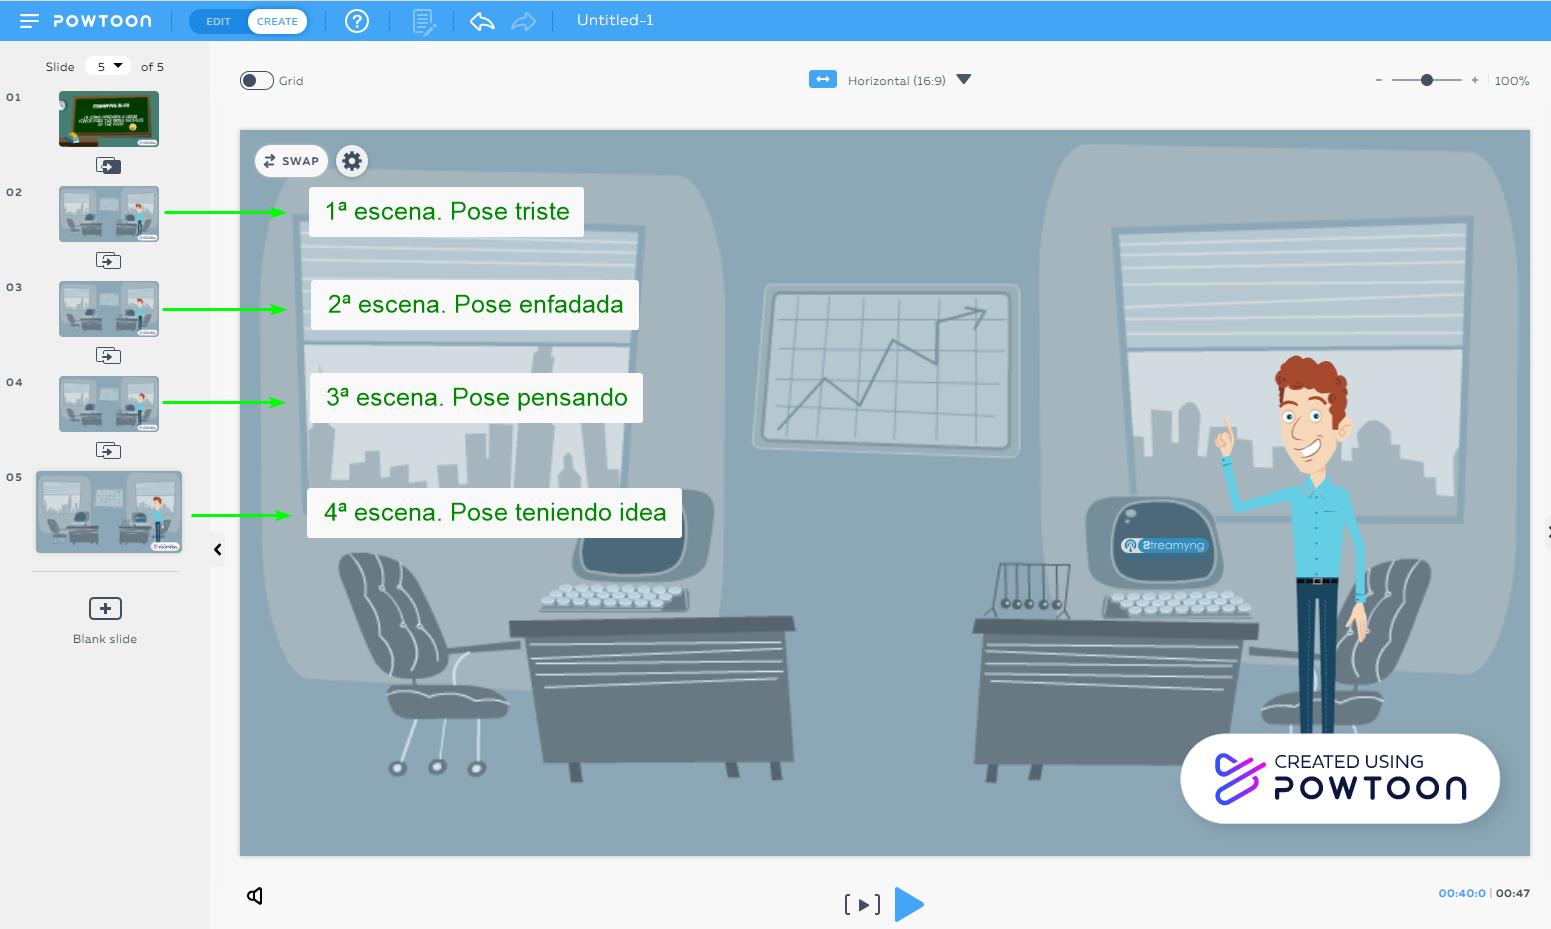This screenshot has height=929, width=1551.
Task: Open the canvas settings gear
Action: (x=352, y=161)
